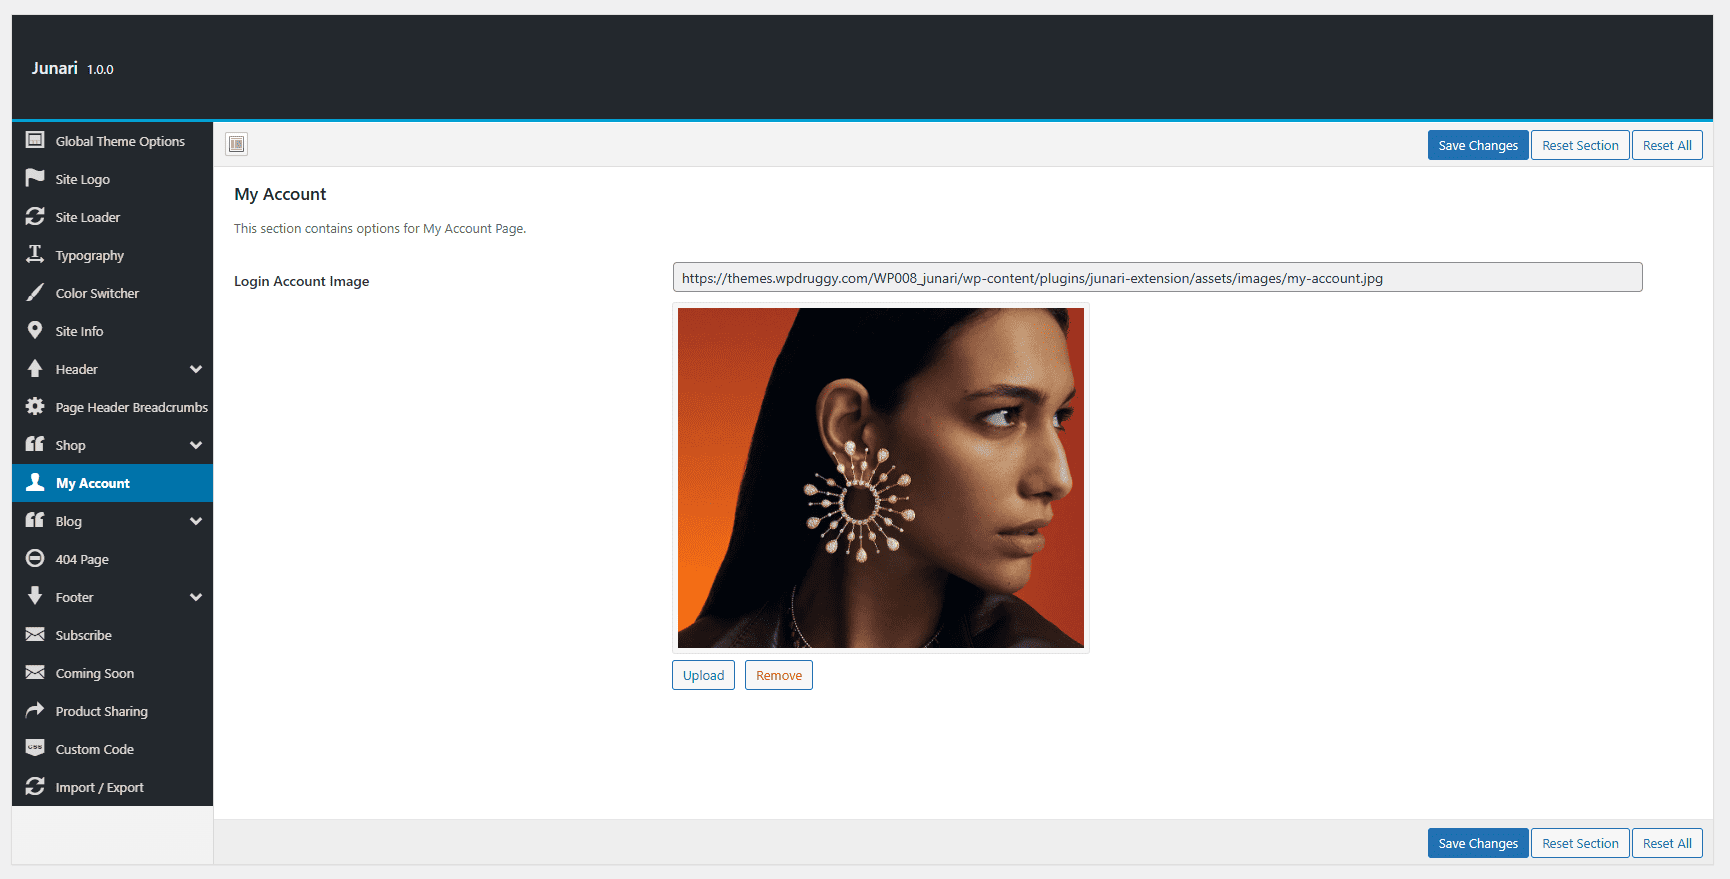Click the Typography text icon

tap(35, 254)
